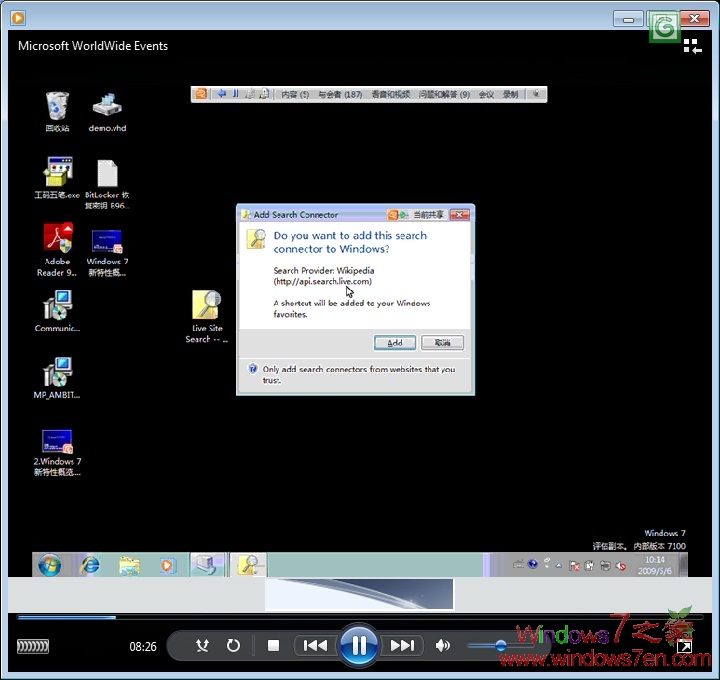Click the Action Center flag tray icon

[574, 566]
